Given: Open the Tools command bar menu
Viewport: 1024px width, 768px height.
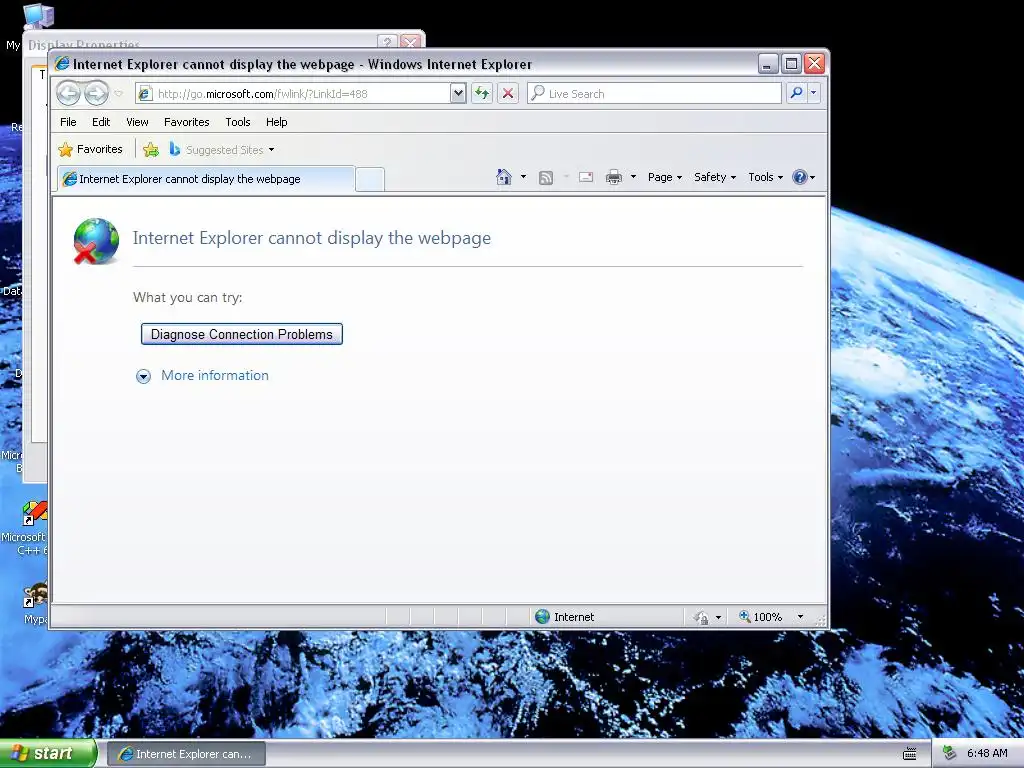Looking at the screenshot, I should pyautogui.click(x=765, y=177).
